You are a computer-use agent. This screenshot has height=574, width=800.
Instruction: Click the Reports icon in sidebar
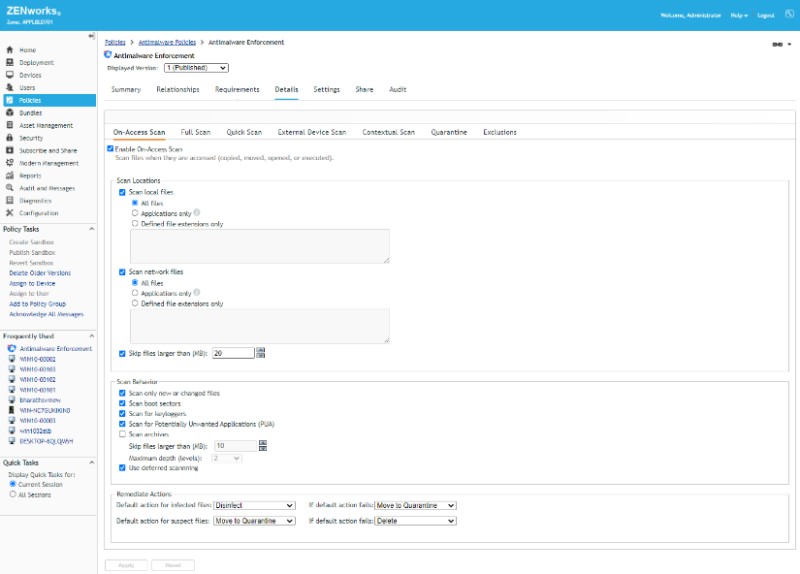(9, 176)
